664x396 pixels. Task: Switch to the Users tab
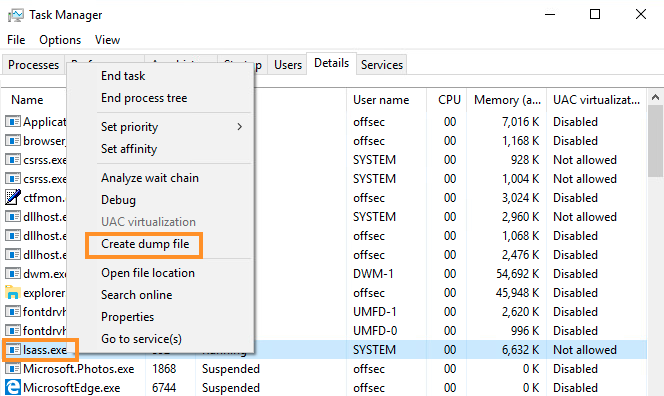[288, 65]
